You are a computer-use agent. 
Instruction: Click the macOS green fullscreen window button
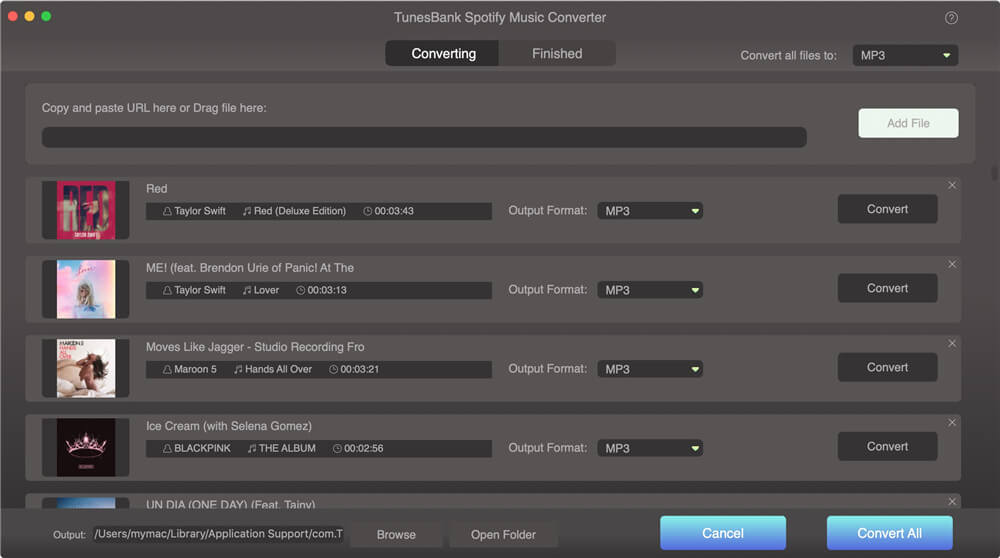pos(46,17)
